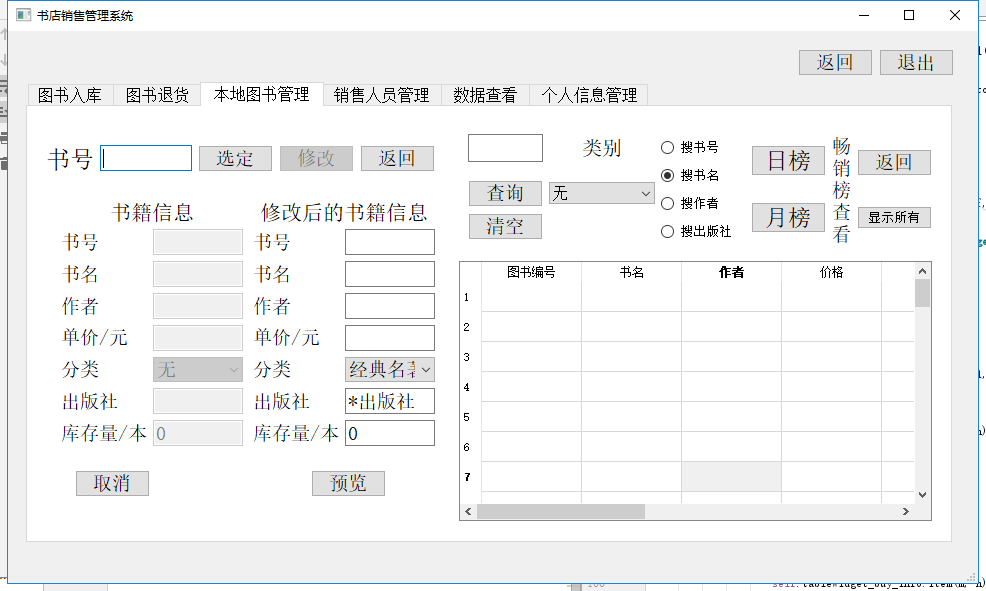Click the 退出 button
Image resolution: width=986 pixels, height=591 pixels.
[x=916, y=62]
